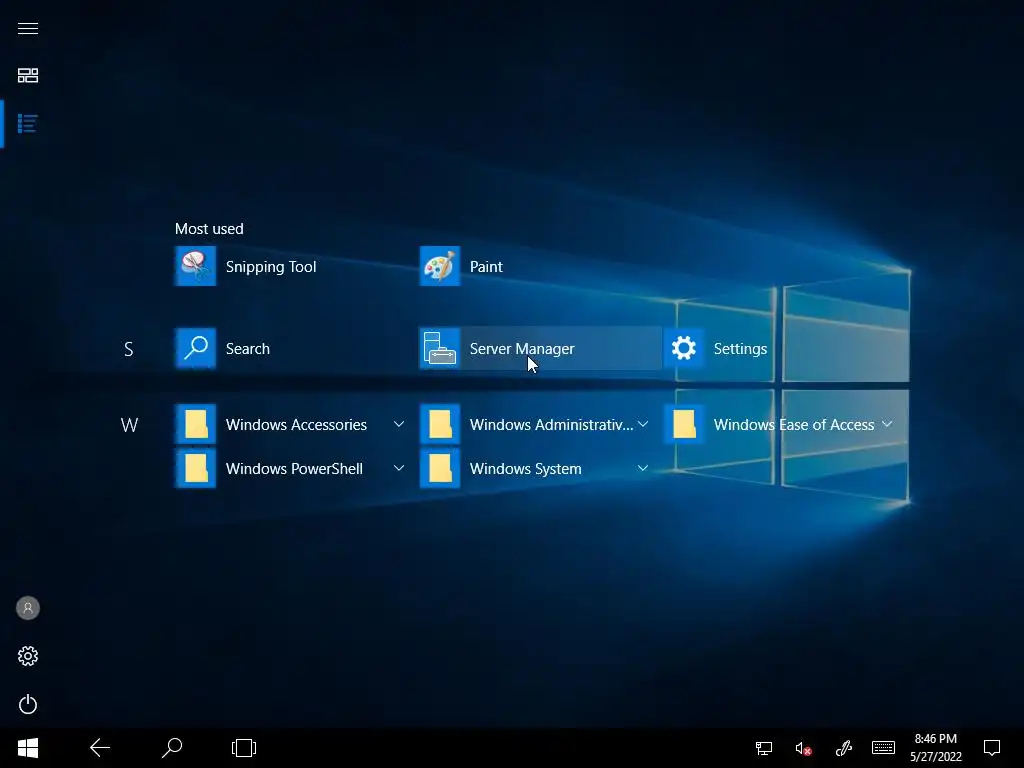Click the 'Windows System' label

pyautogui.click(x=526, y=469)
